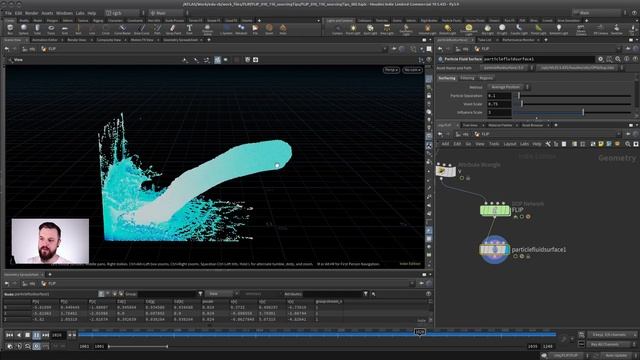
Task: Select the Grid shelf tool
Action: (64, 29)
